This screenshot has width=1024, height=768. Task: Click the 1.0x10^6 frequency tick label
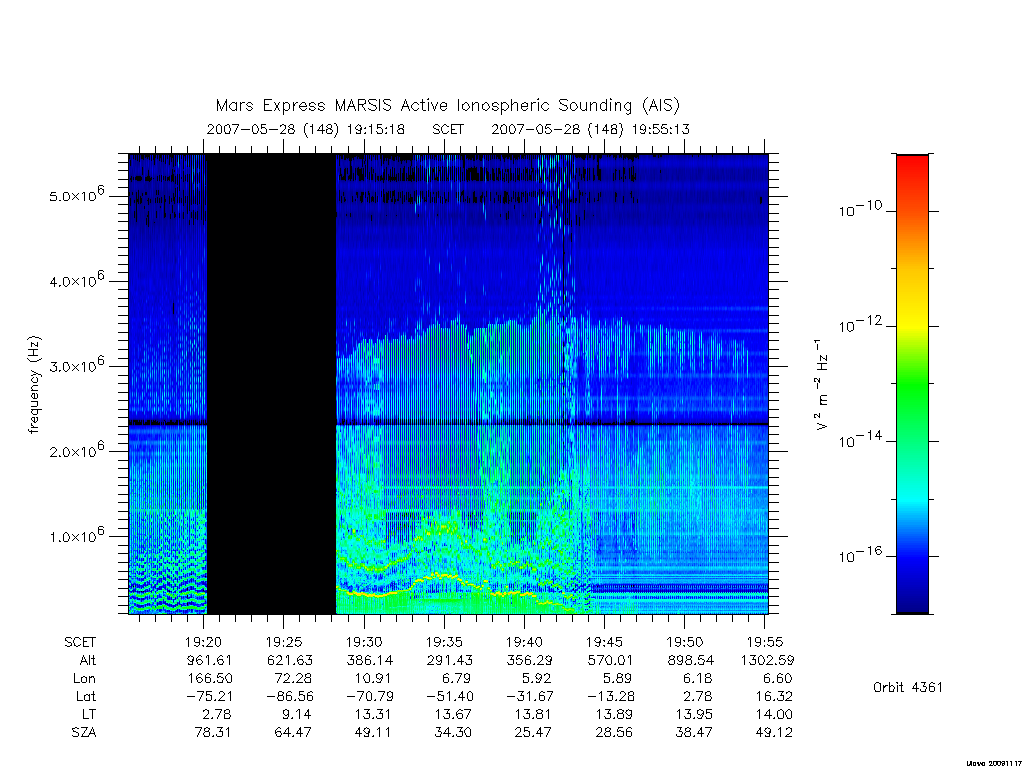tap(77, 534)
